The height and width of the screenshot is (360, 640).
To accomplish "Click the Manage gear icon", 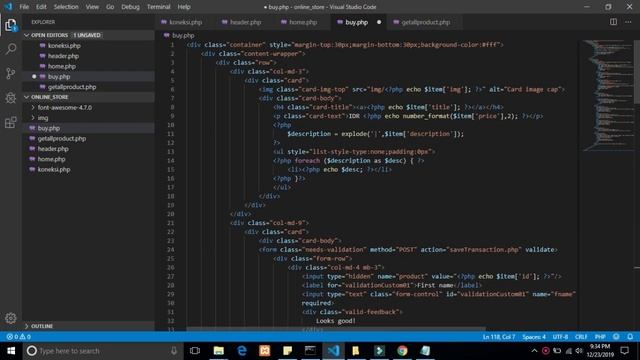I will coord(11,318).
